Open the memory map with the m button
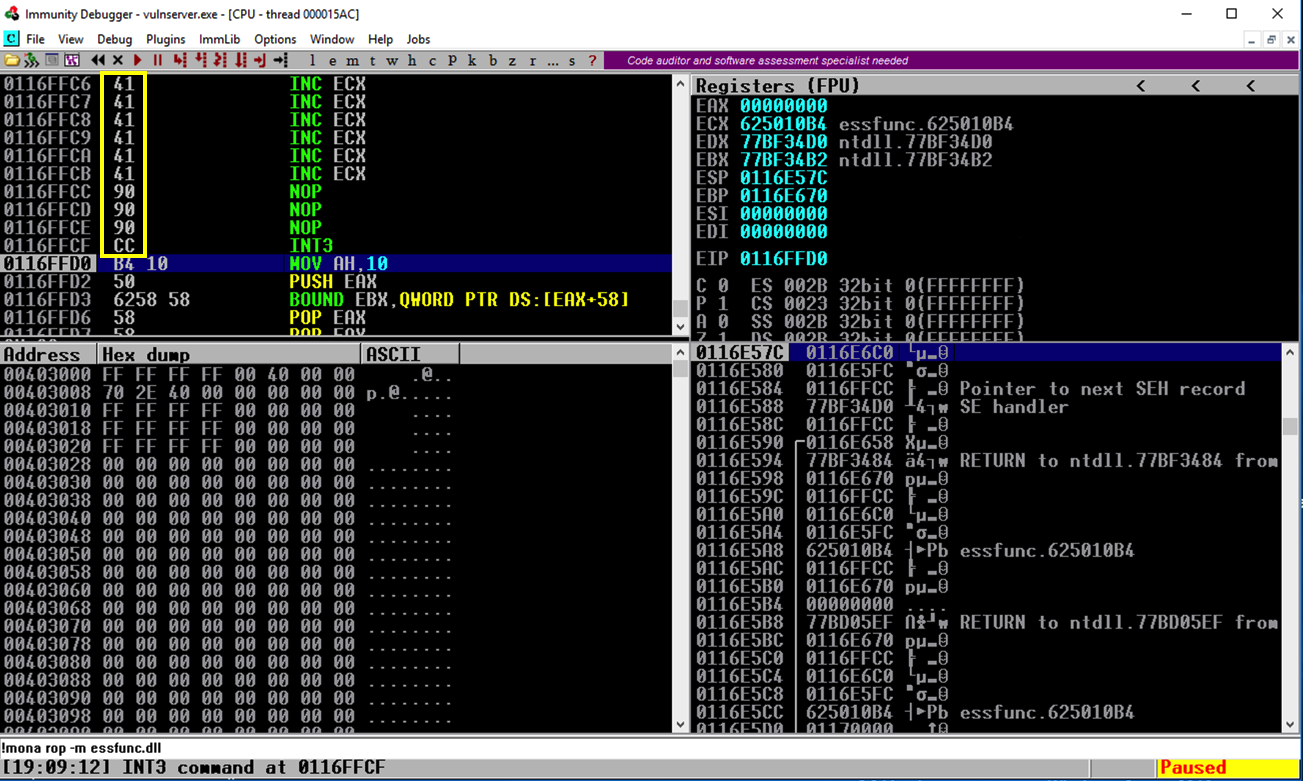Viewport: 1303px width, 781px height. (353, 61)
